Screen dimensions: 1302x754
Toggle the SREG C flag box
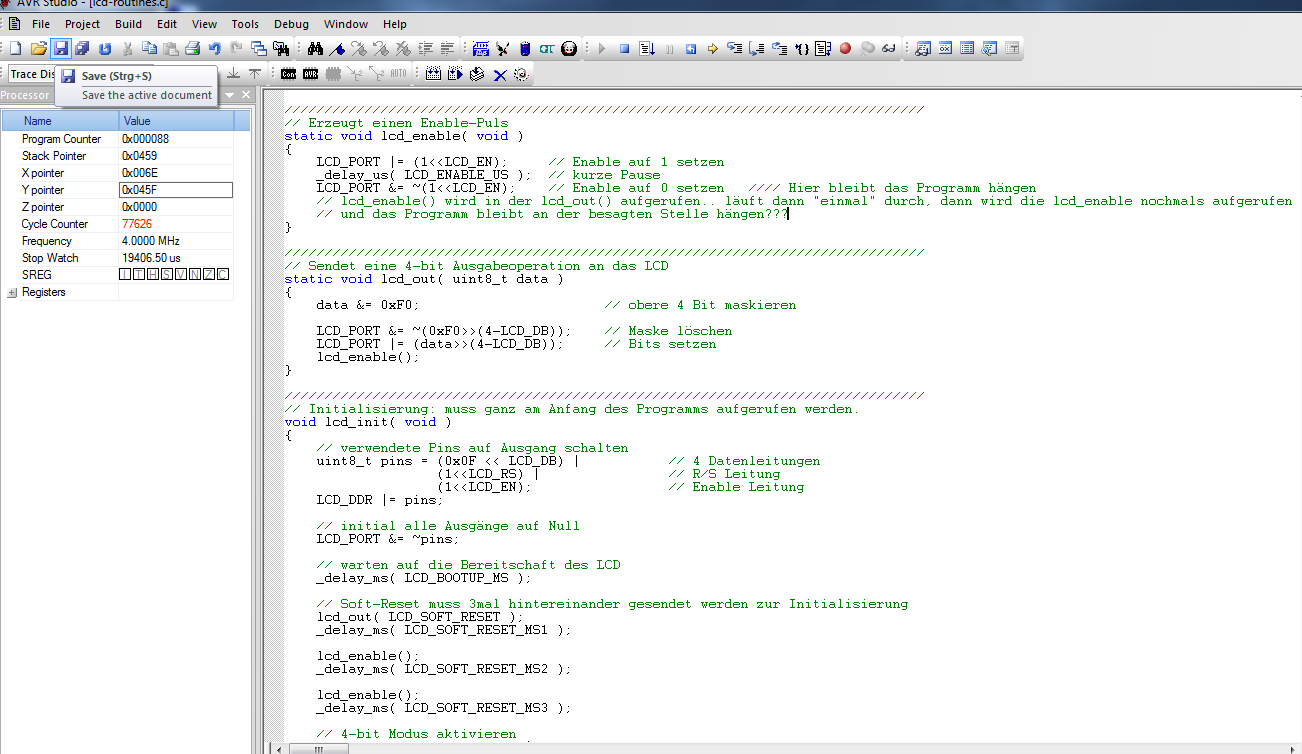pyautogui.click(x=223, y=274)
